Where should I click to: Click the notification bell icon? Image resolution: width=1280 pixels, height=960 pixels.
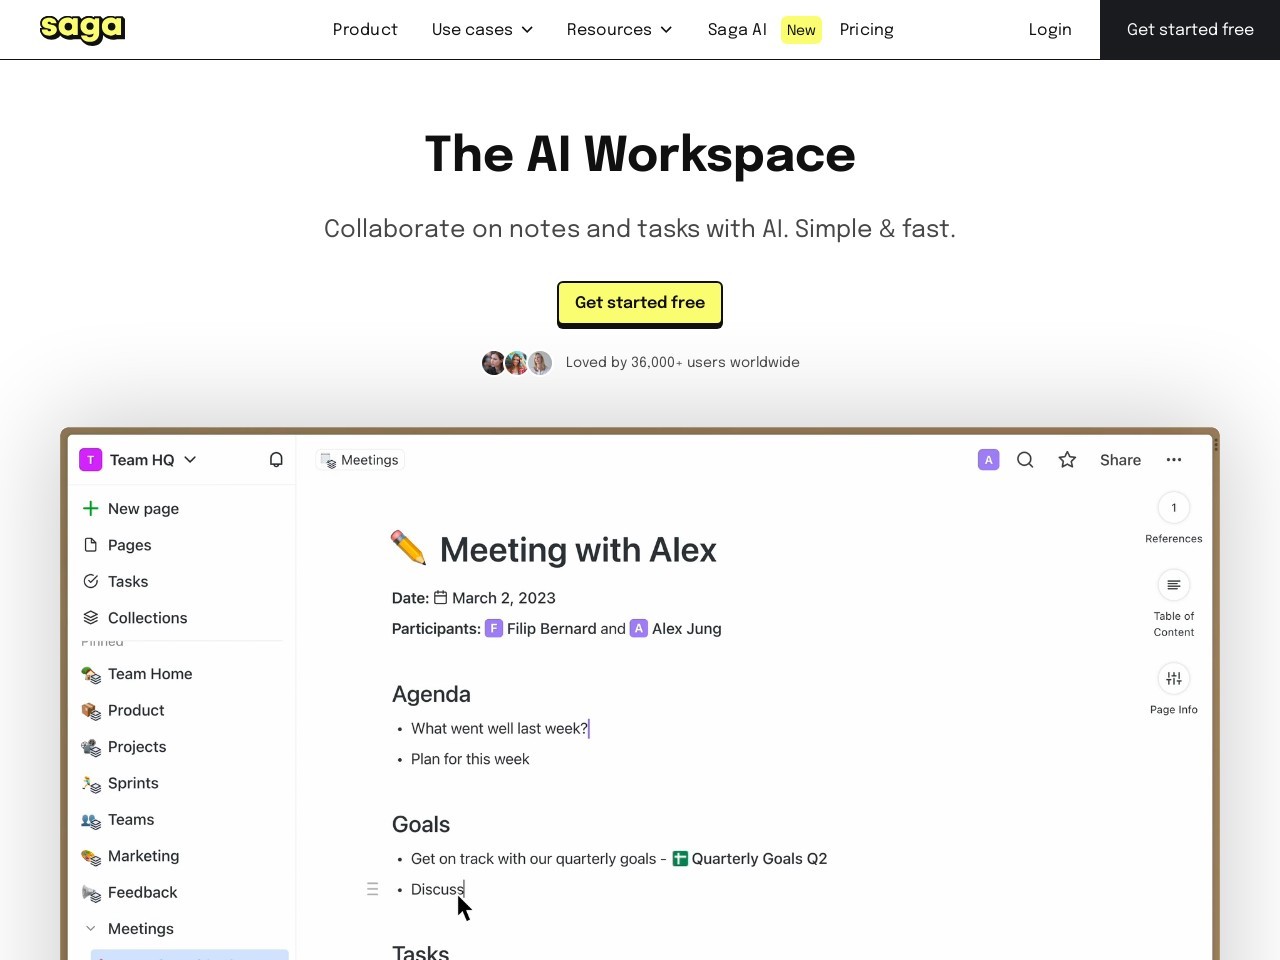tap(276, 460)
